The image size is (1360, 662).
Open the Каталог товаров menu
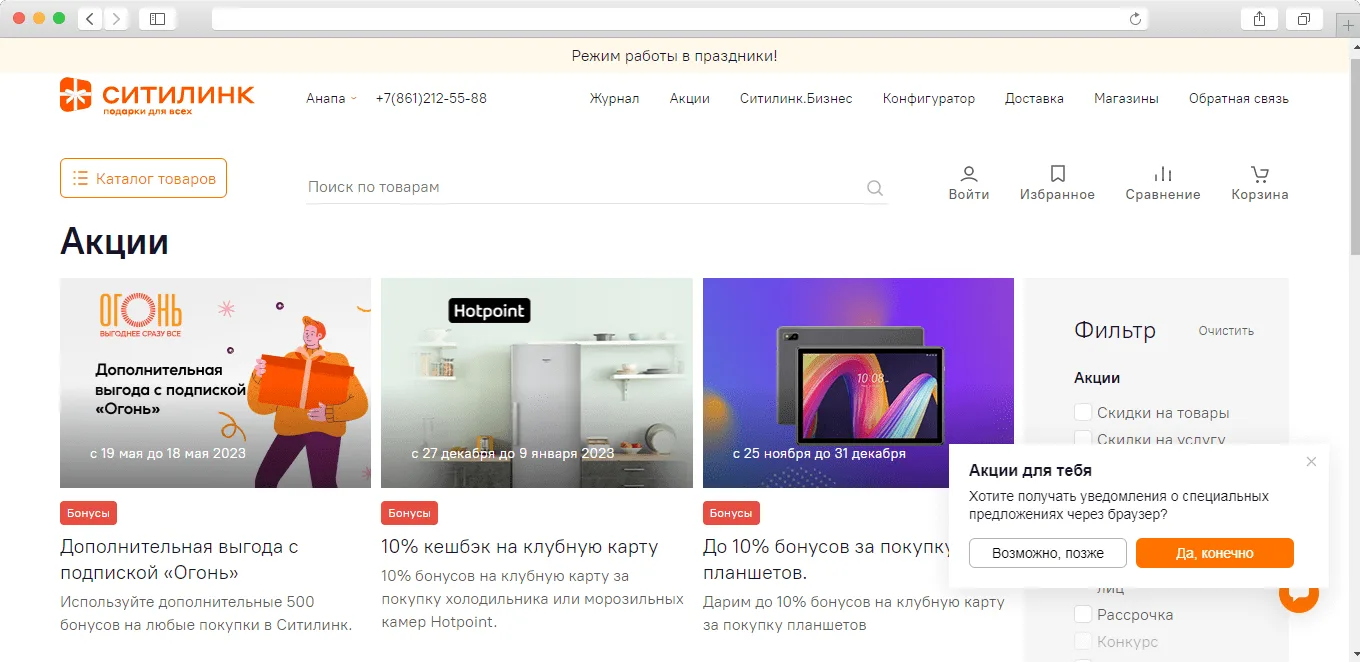click(x=143, y=178)
